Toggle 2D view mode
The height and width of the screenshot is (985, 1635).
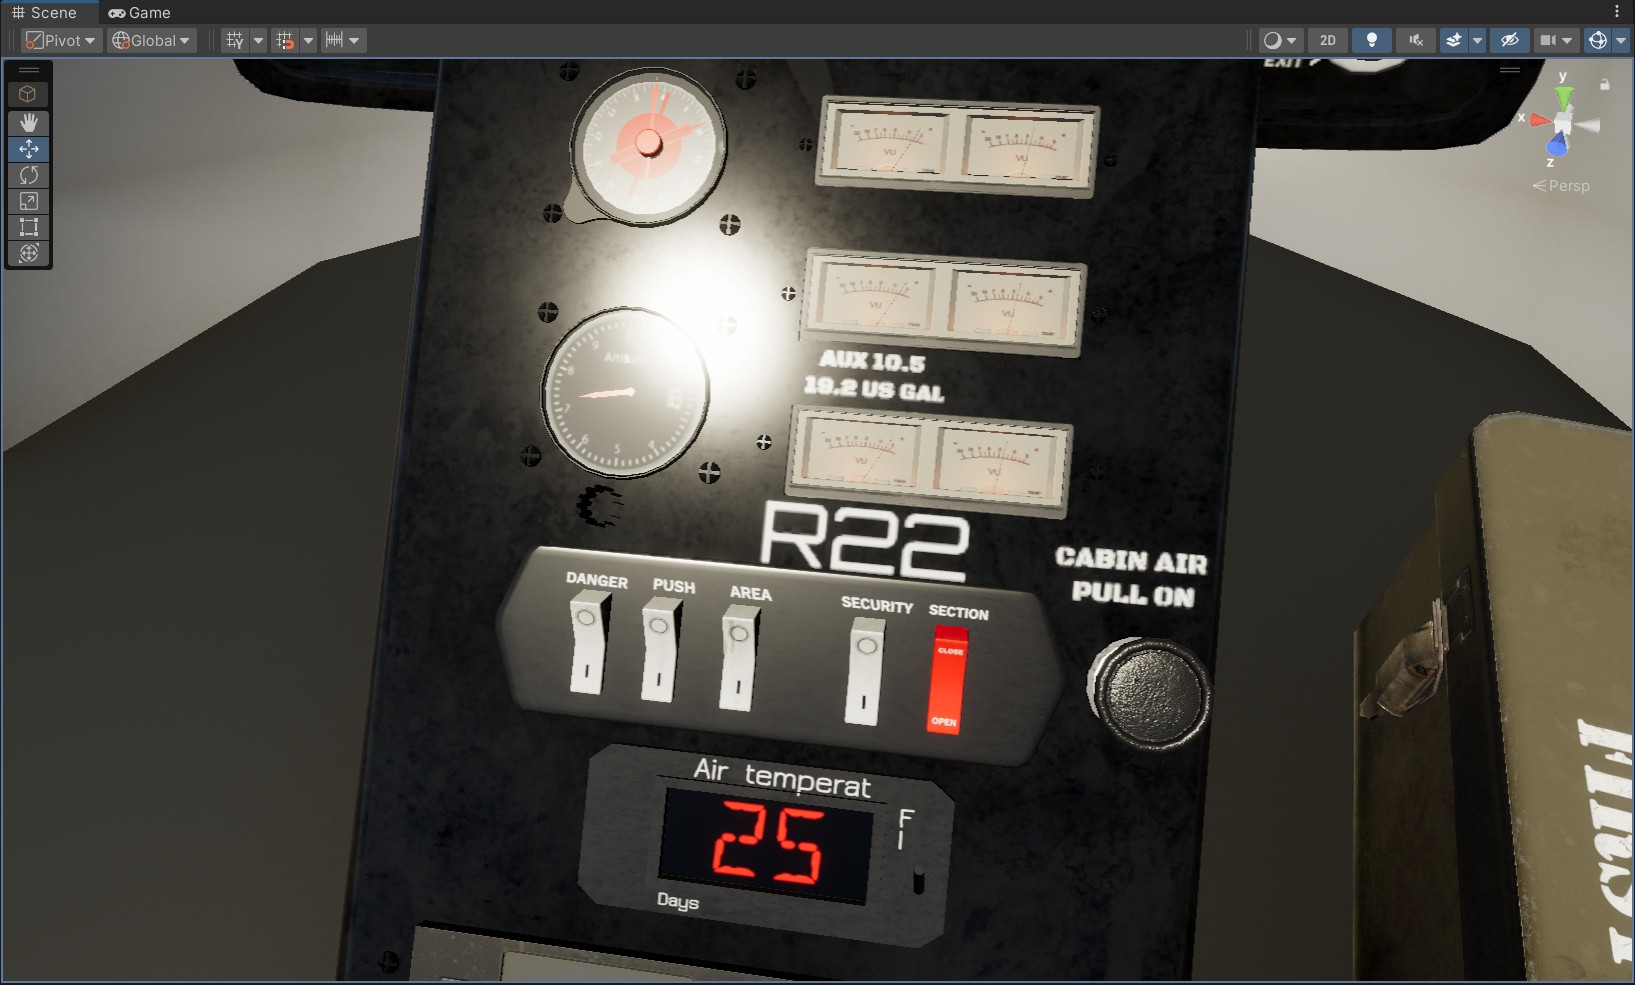click(x=1328, y=40)
